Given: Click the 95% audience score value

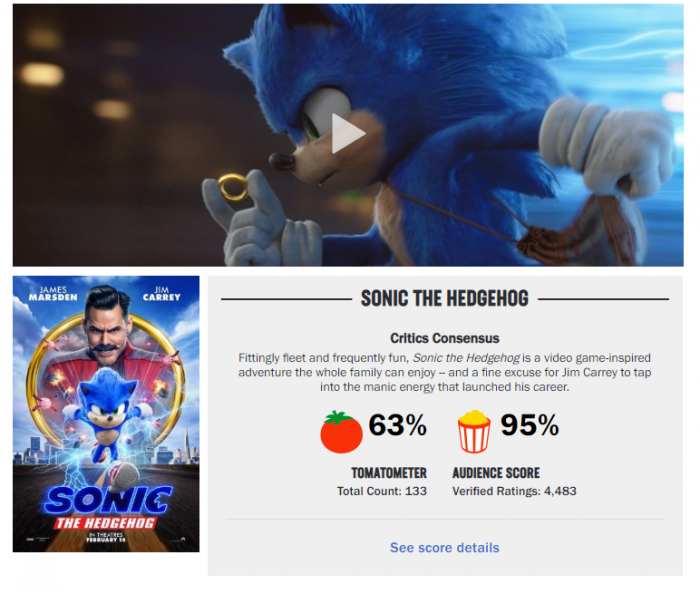Looking at the screenshot, I should point(529,426).
